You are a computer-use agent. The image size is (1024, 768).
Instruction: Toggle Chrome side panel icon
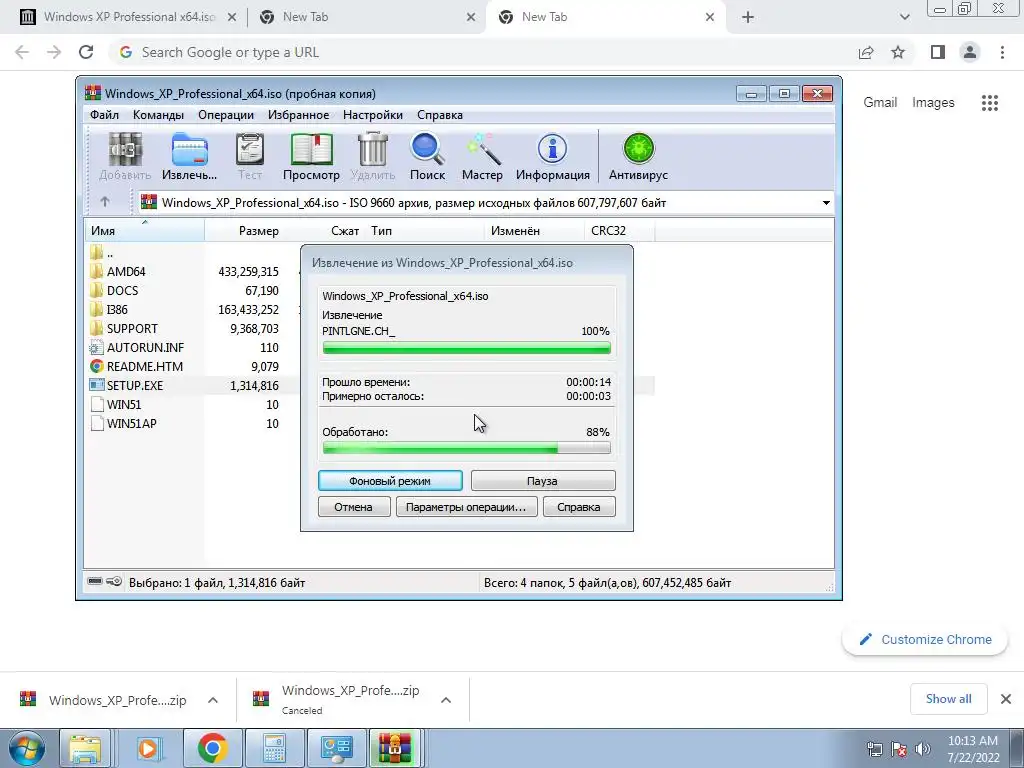pyautogui.click(x=938, y=52)
